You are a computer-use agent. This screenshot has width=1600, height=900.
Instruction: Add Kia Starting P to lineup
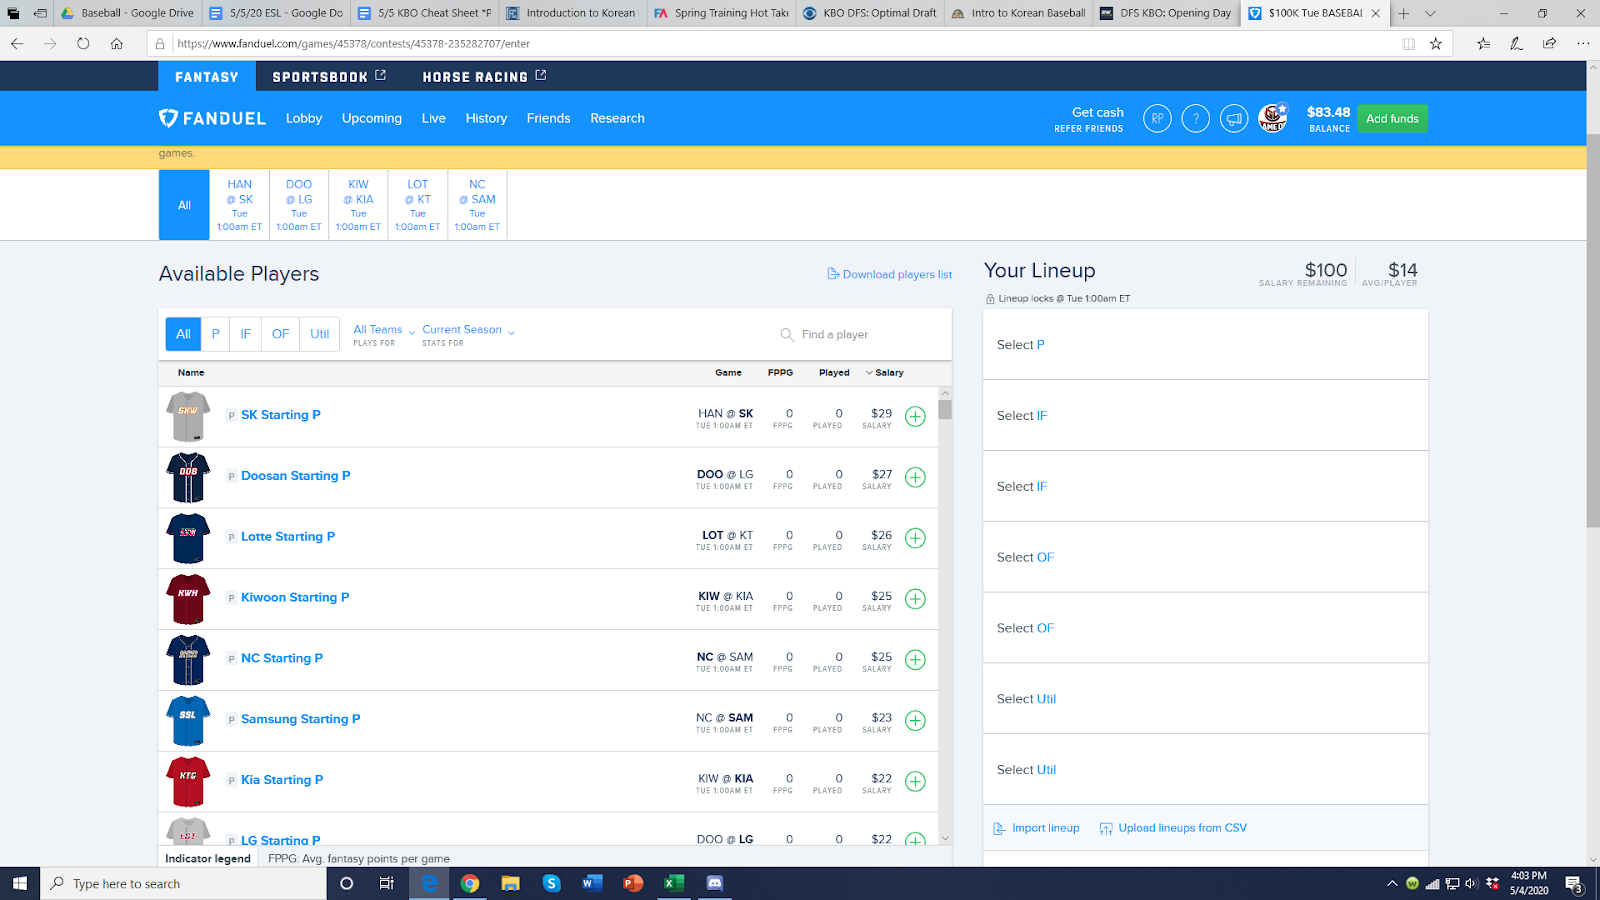(x=915, y=781)
